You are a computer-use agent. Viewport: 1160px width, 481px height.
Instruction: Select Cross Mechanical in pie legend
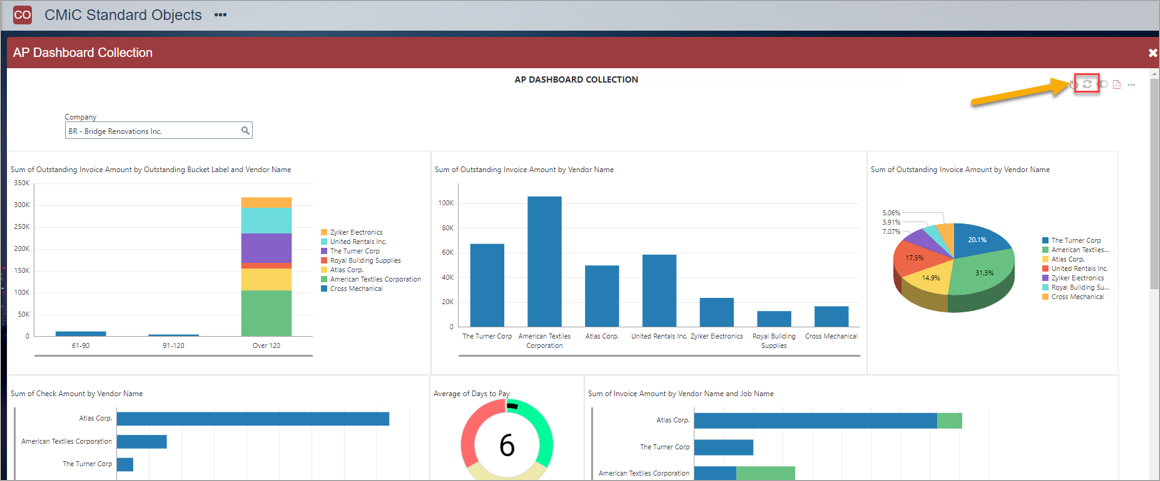[x=1073, y=296]
